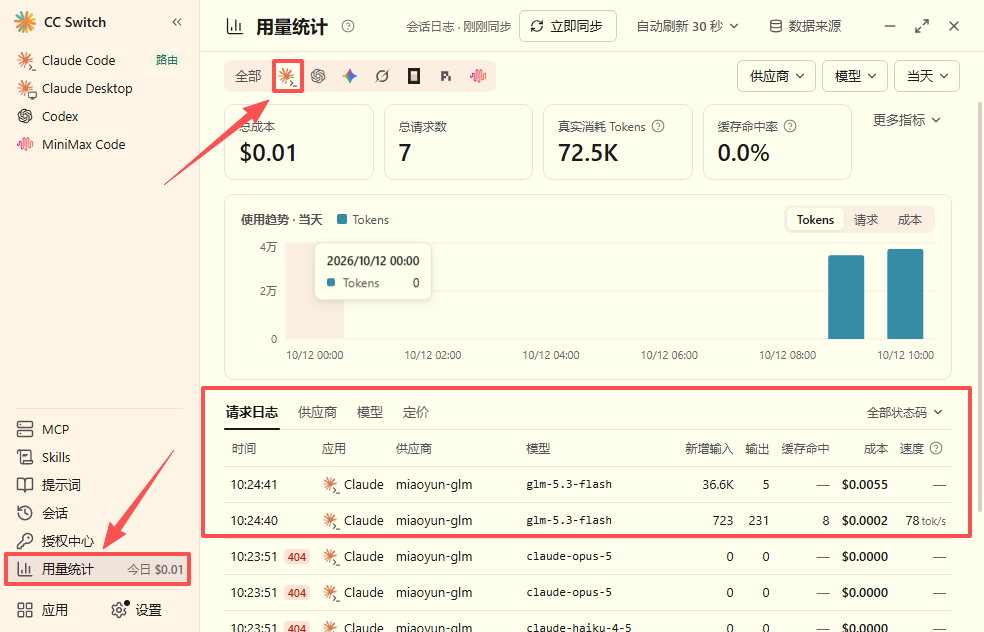This screenshot has width=984, height=632.
Task: Filter by the pixel-block app icon
Action: tap(446, 77)
